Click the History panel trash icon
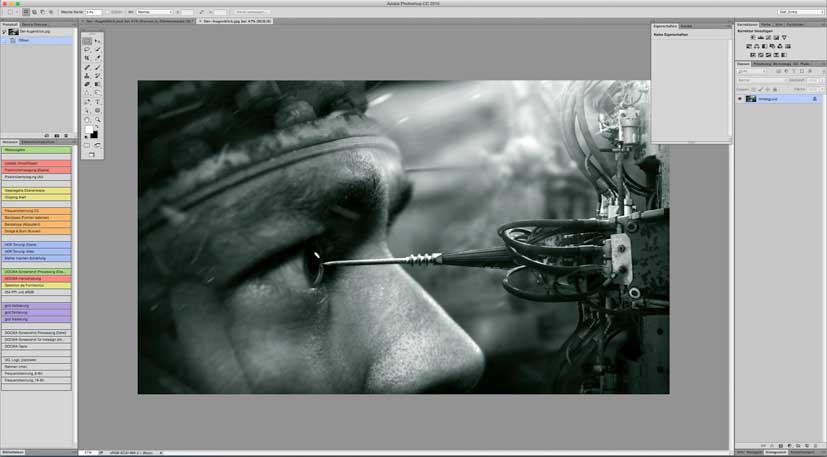 (x=66, y=136)
